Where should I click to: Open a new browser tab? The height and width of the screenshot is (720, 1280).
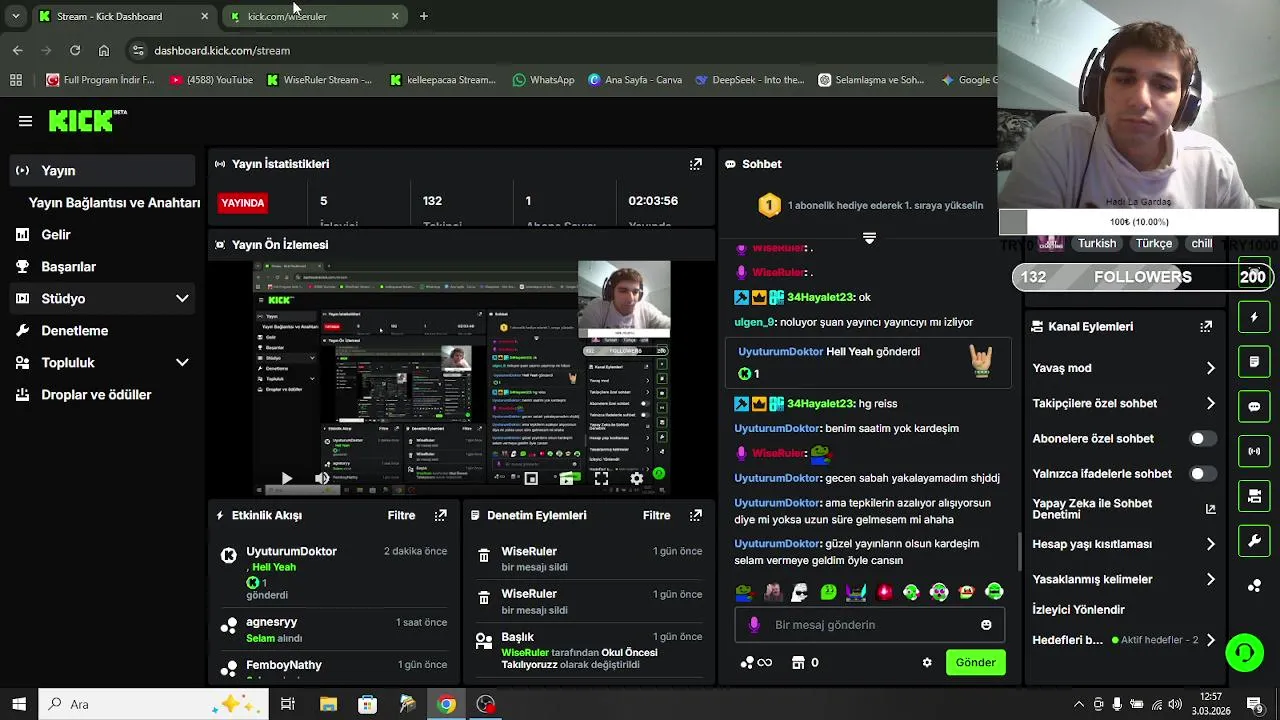pyautogui.click(x=423, y=16)
